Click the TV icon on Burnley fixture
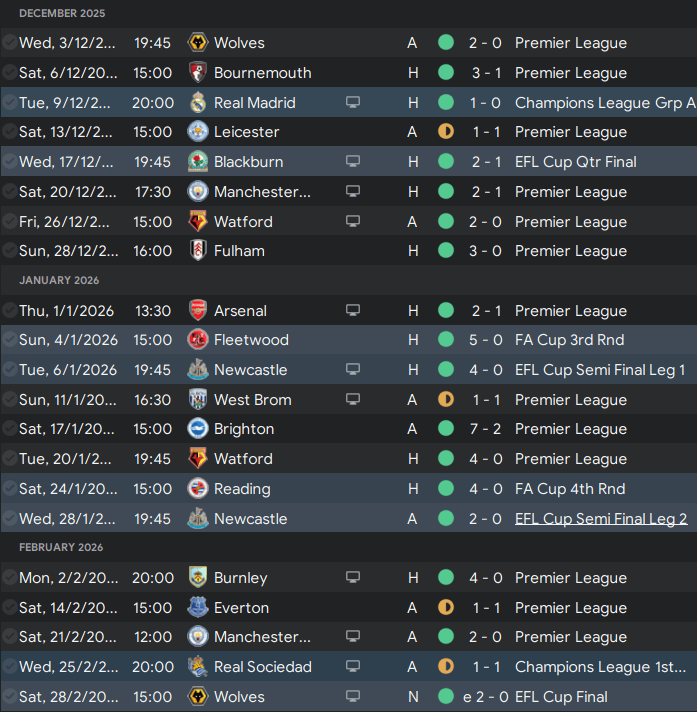Image resolution: width=697 pixels, height=712 pixels. coord(353,577)
